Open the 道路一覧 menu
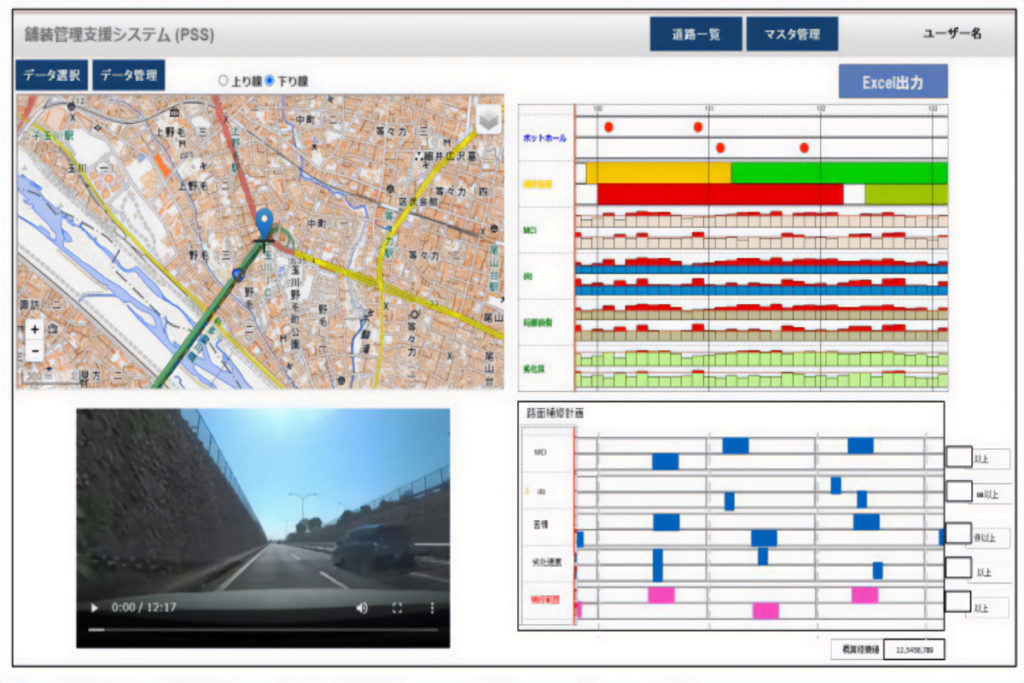 tap(695, 34)
